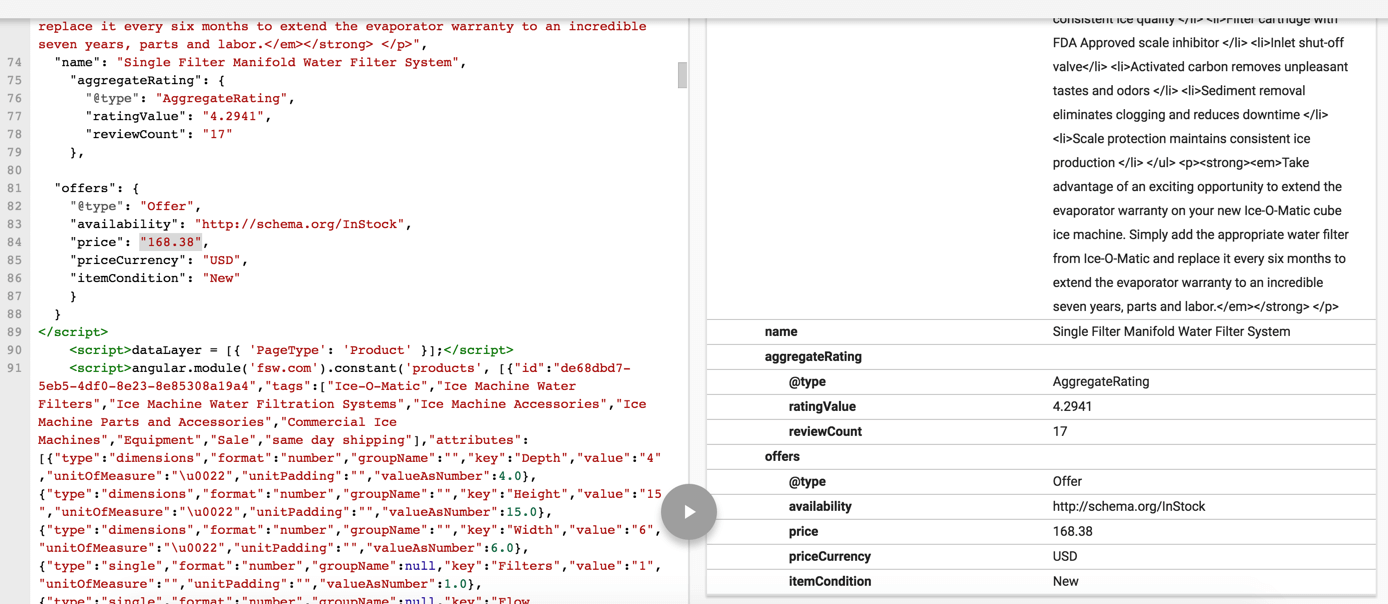This screenshot has height=604, width=1388.
Task: Click the "ratingValue" label in results panel
Action: pyautogui.click(x=822, y=407)
